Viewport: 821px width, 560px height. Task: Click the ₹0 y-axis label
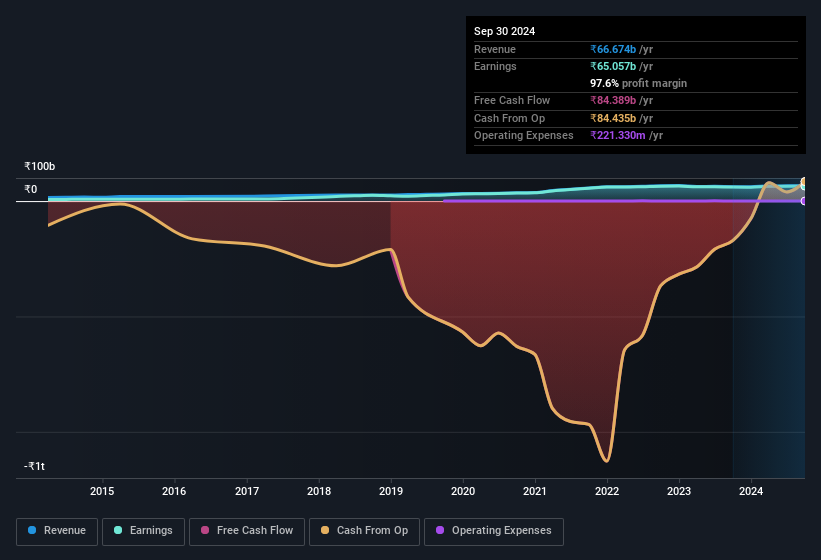tap(30, 189)
